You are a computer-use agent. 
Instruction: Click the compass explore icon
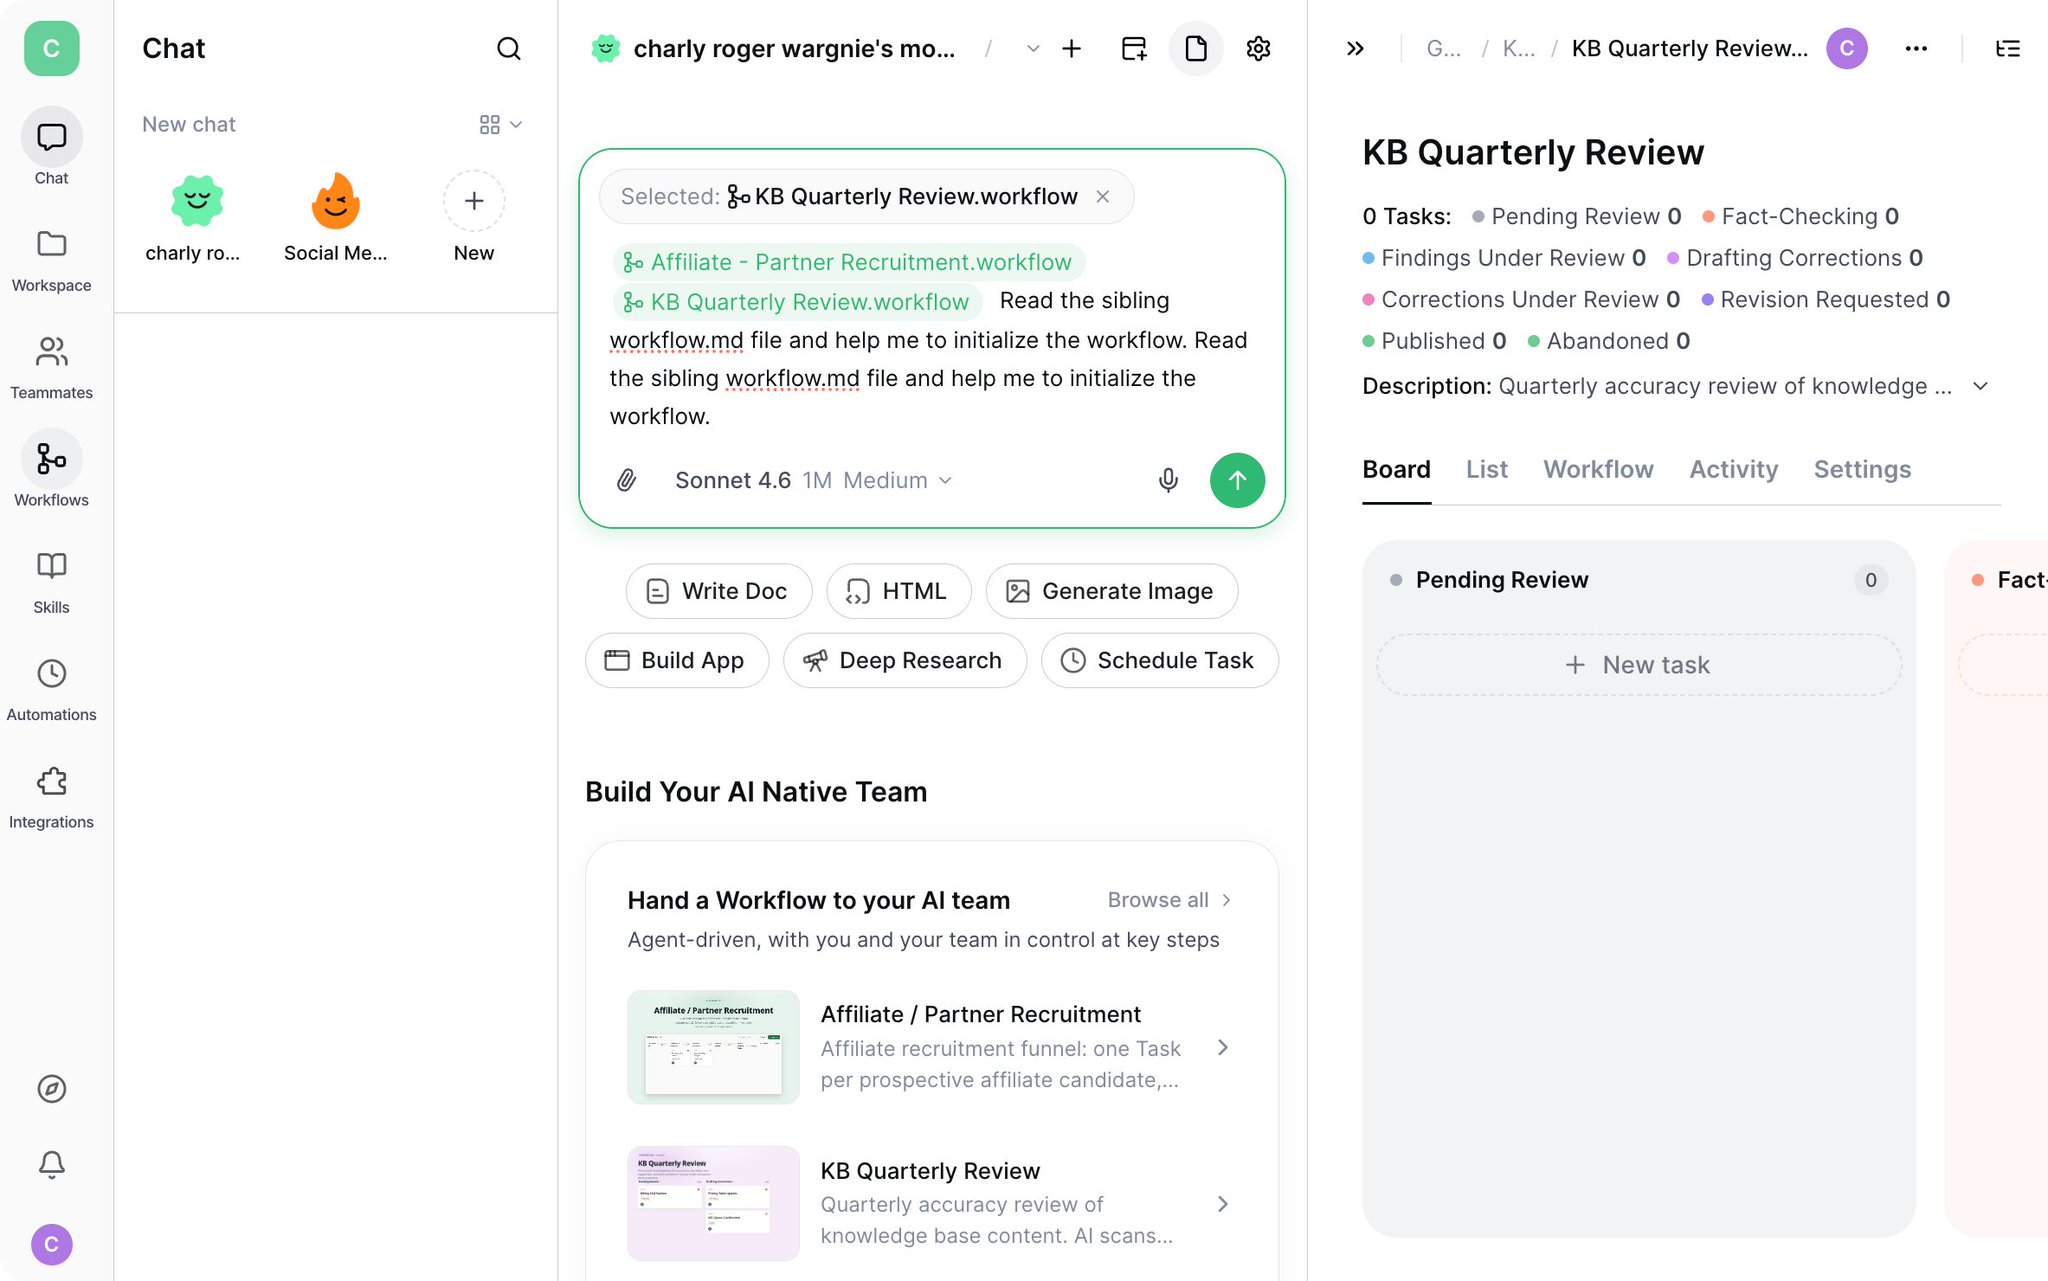(x=51, y=1088)
